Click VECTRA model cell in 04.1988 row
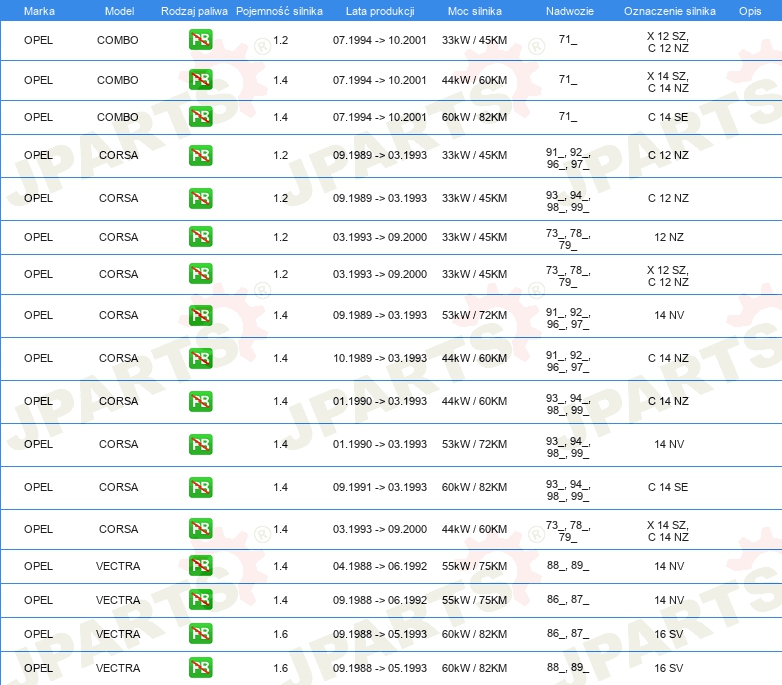782x685 pixels. coord(118,566)
